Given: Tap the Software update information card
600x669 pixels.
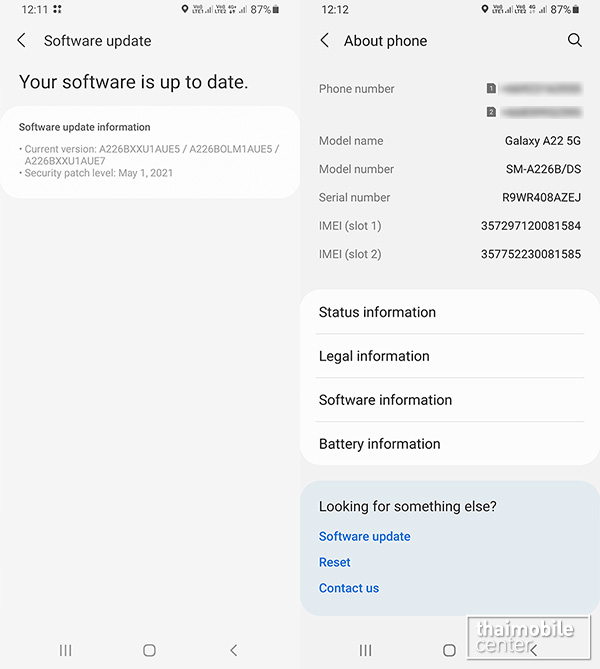Looking at the screenshot, I should point(150,152).
